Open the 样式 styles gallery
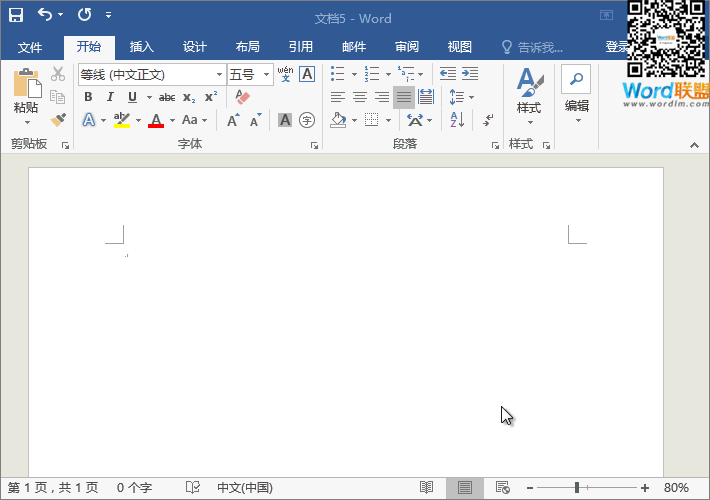This screenshot has width=710, height=500. [529, 96]
